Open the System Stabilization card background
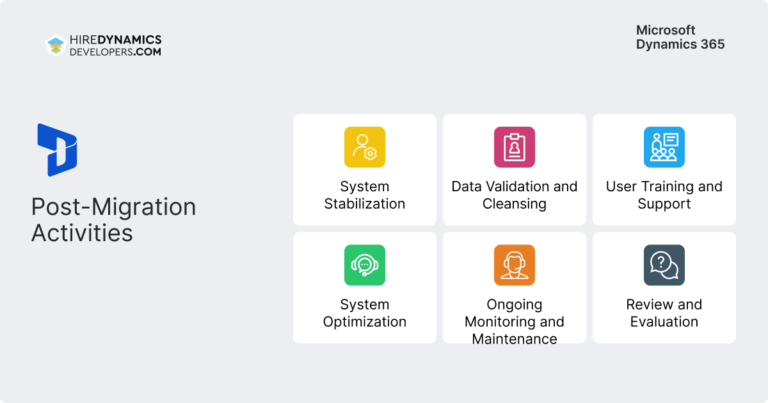 click(364, 169)
